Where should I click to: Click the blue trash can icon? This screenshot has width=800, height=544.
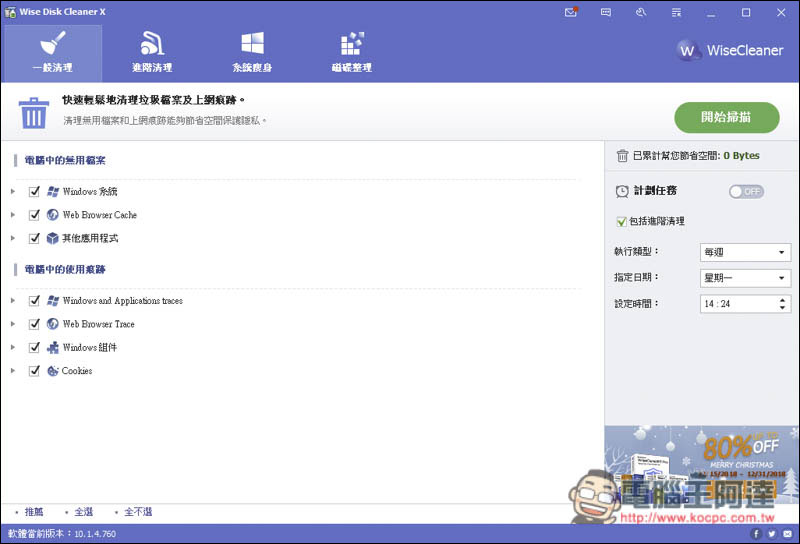tap(34, 113)
